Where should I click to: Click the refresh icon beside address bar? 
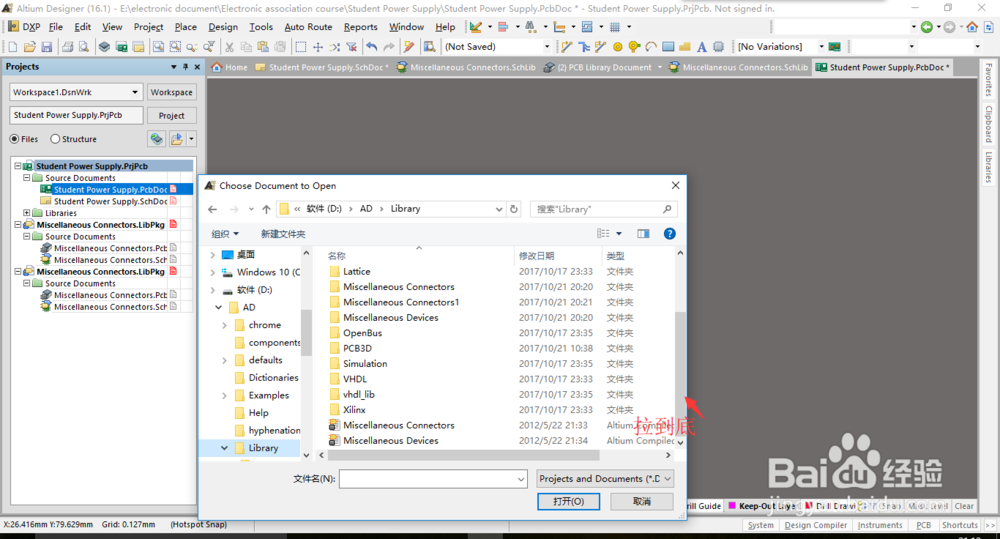pyautogui.click(x=514, y=209)
